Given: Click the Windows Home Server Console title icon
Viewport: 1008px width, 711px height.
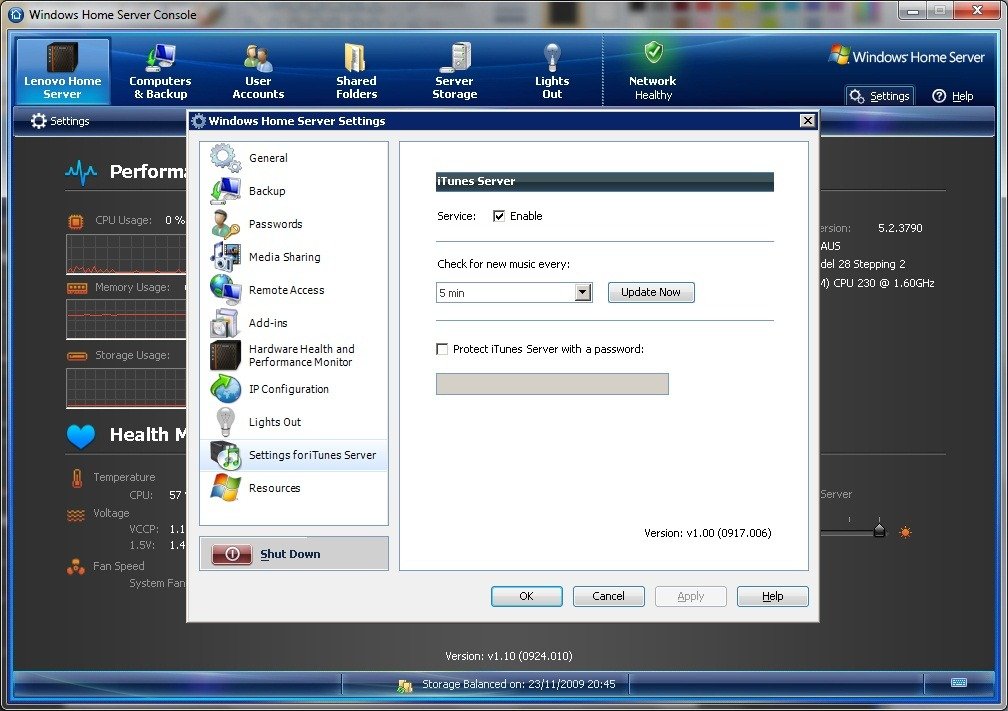Looking at the screenshot, I should coord(15,14).
